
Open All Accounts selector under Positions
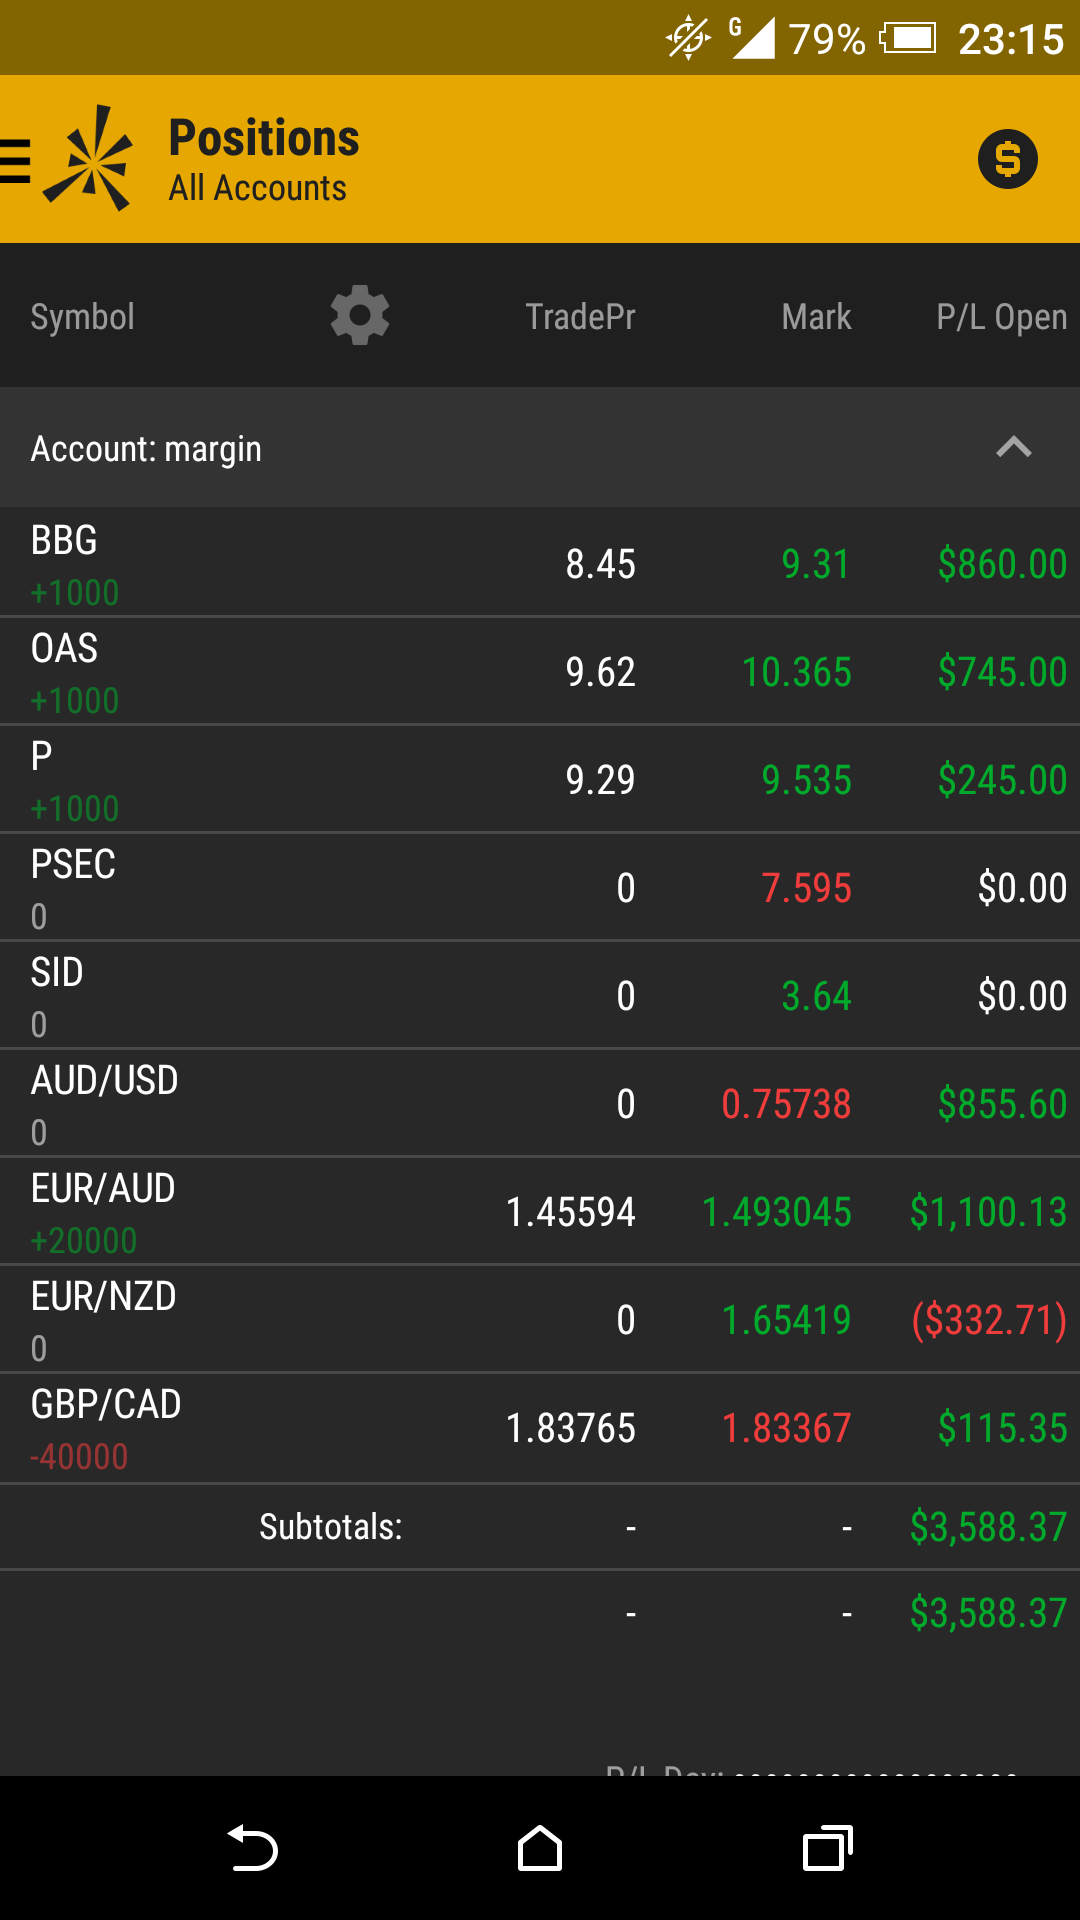click(x=257, y=188)
